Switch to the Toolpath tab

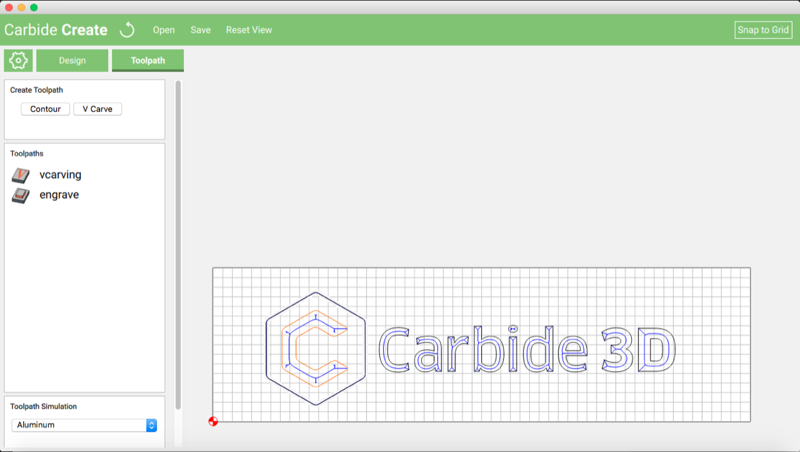(x=148, y=60)
